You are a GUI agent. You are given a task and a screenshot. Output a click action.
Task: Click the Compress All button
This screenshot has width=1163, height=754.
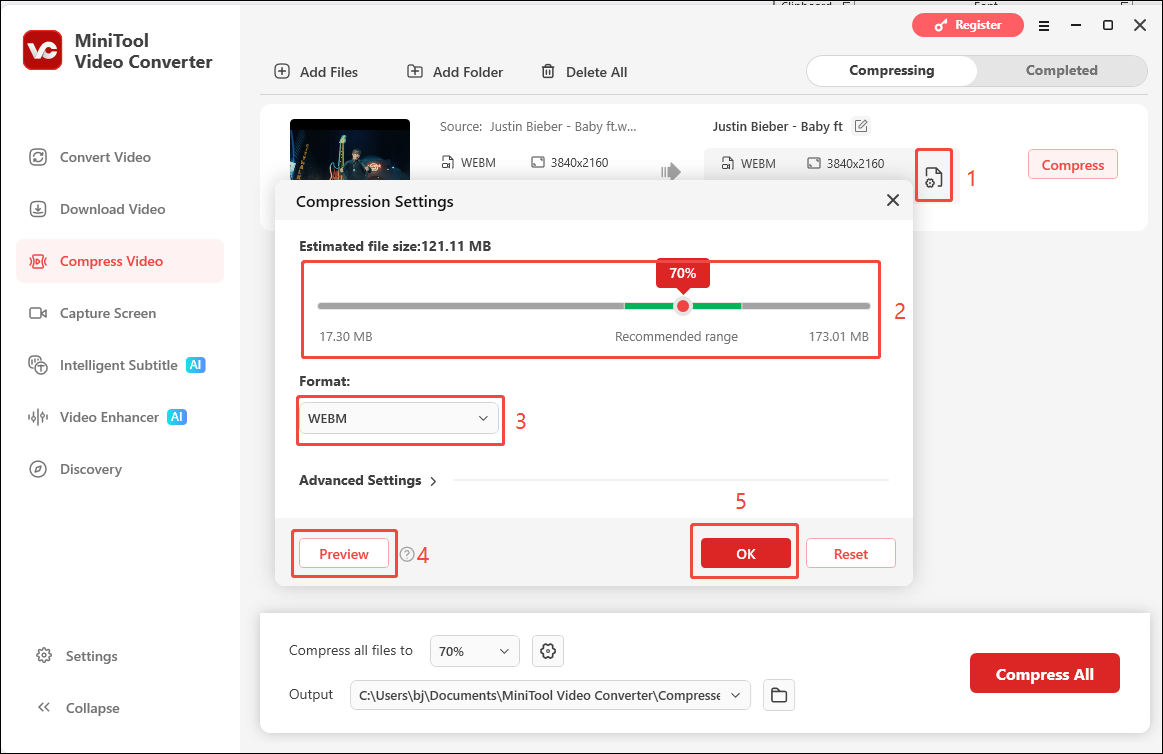point(1044,674)
